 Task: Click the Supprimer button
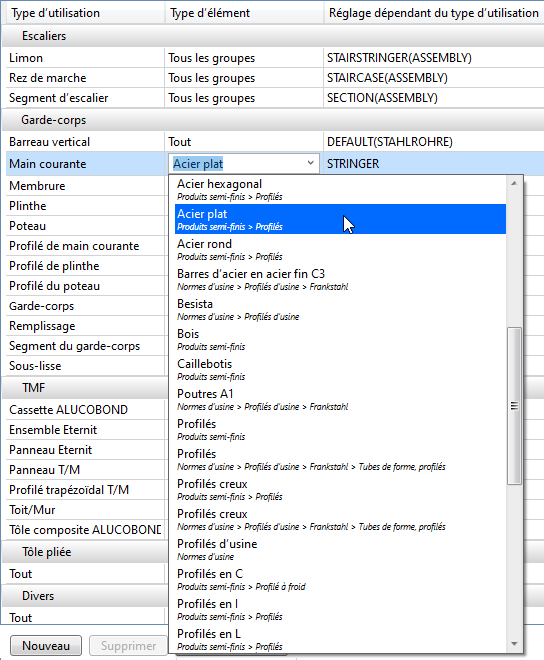pos(128,645)
